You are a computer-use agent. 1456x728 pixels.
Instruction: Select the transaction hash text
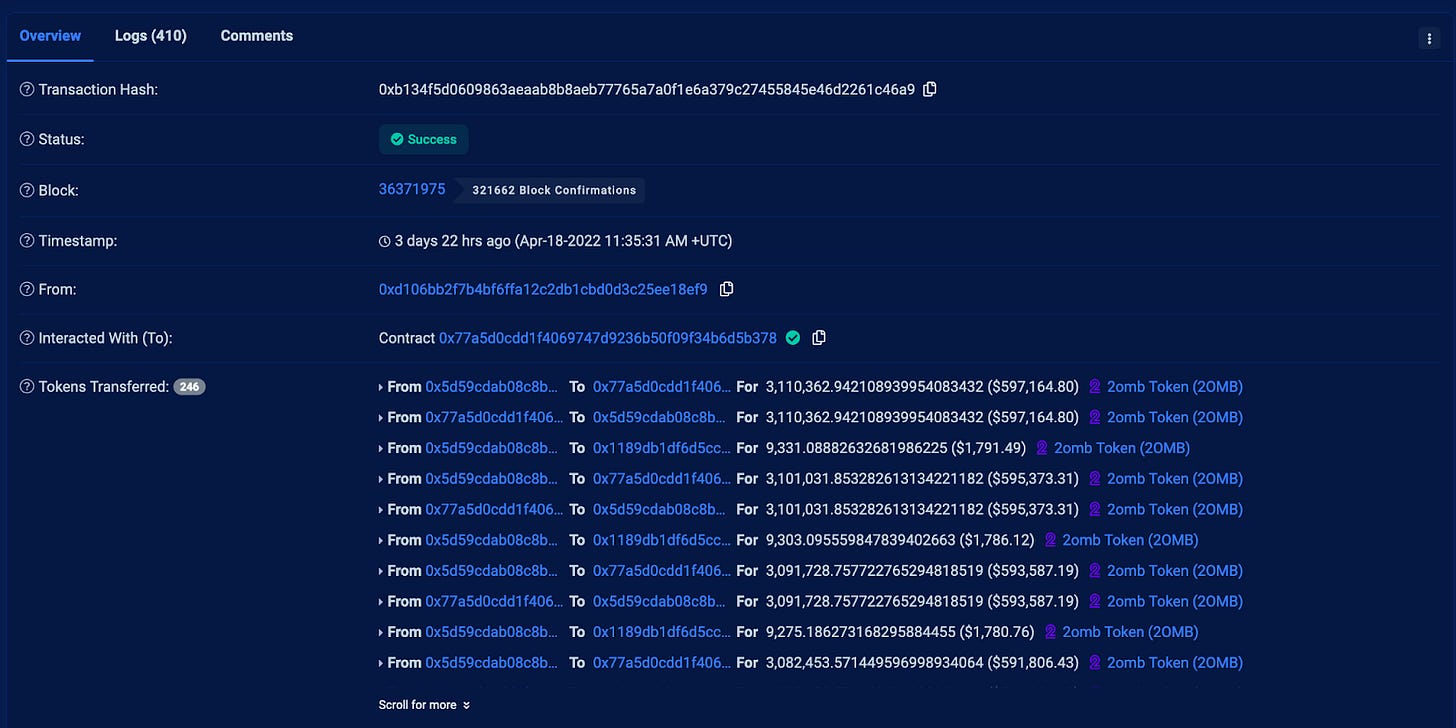[646, 89]
